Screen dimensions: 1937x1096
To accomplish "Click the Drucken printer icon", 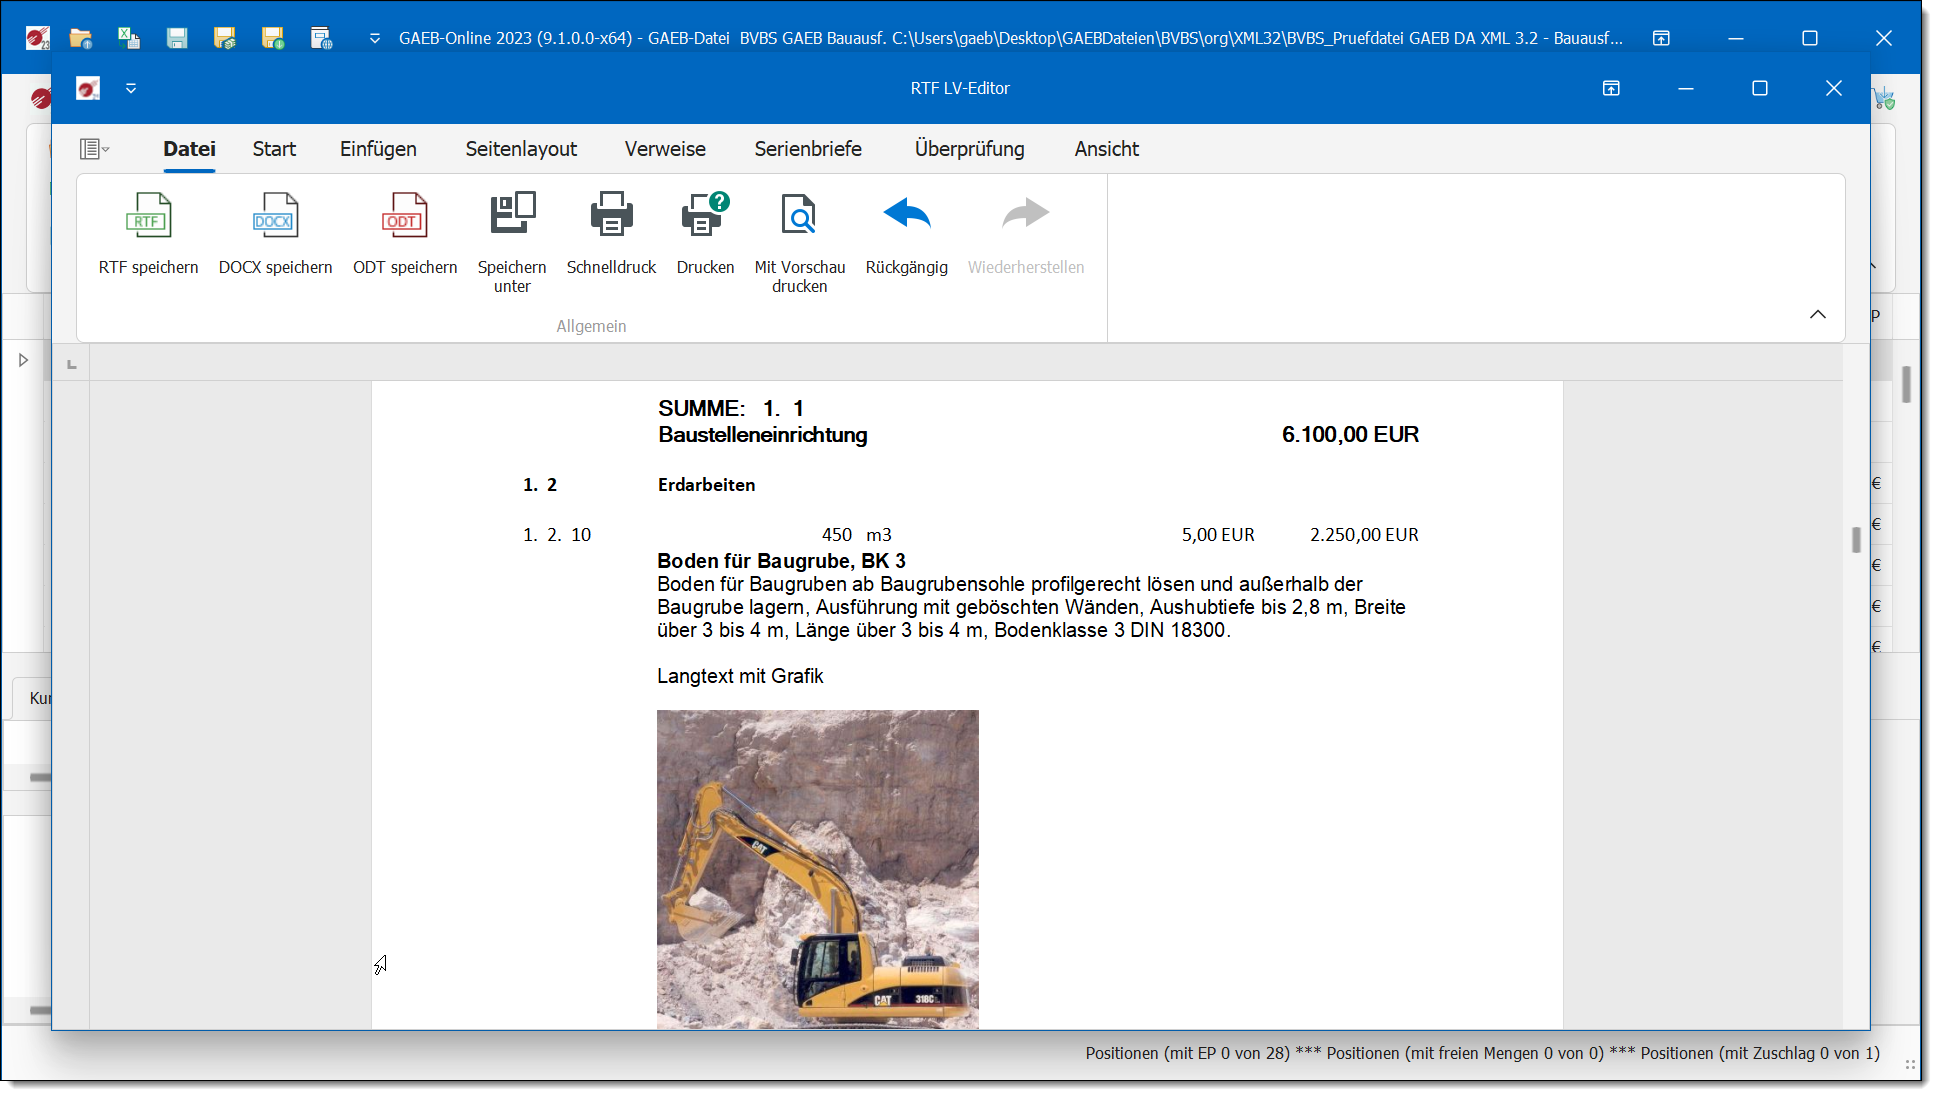I will click(x=705, y=215).
